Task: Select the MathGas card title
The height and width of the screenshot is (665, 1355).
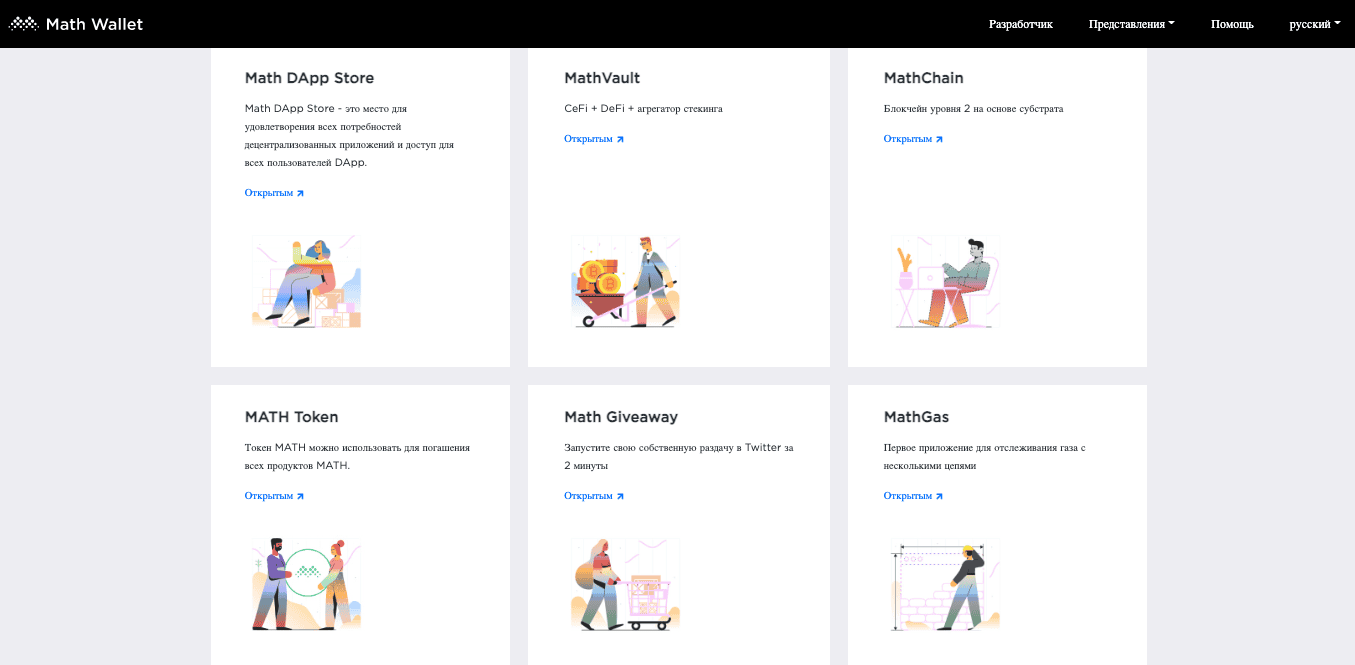Action: [916, 417]
